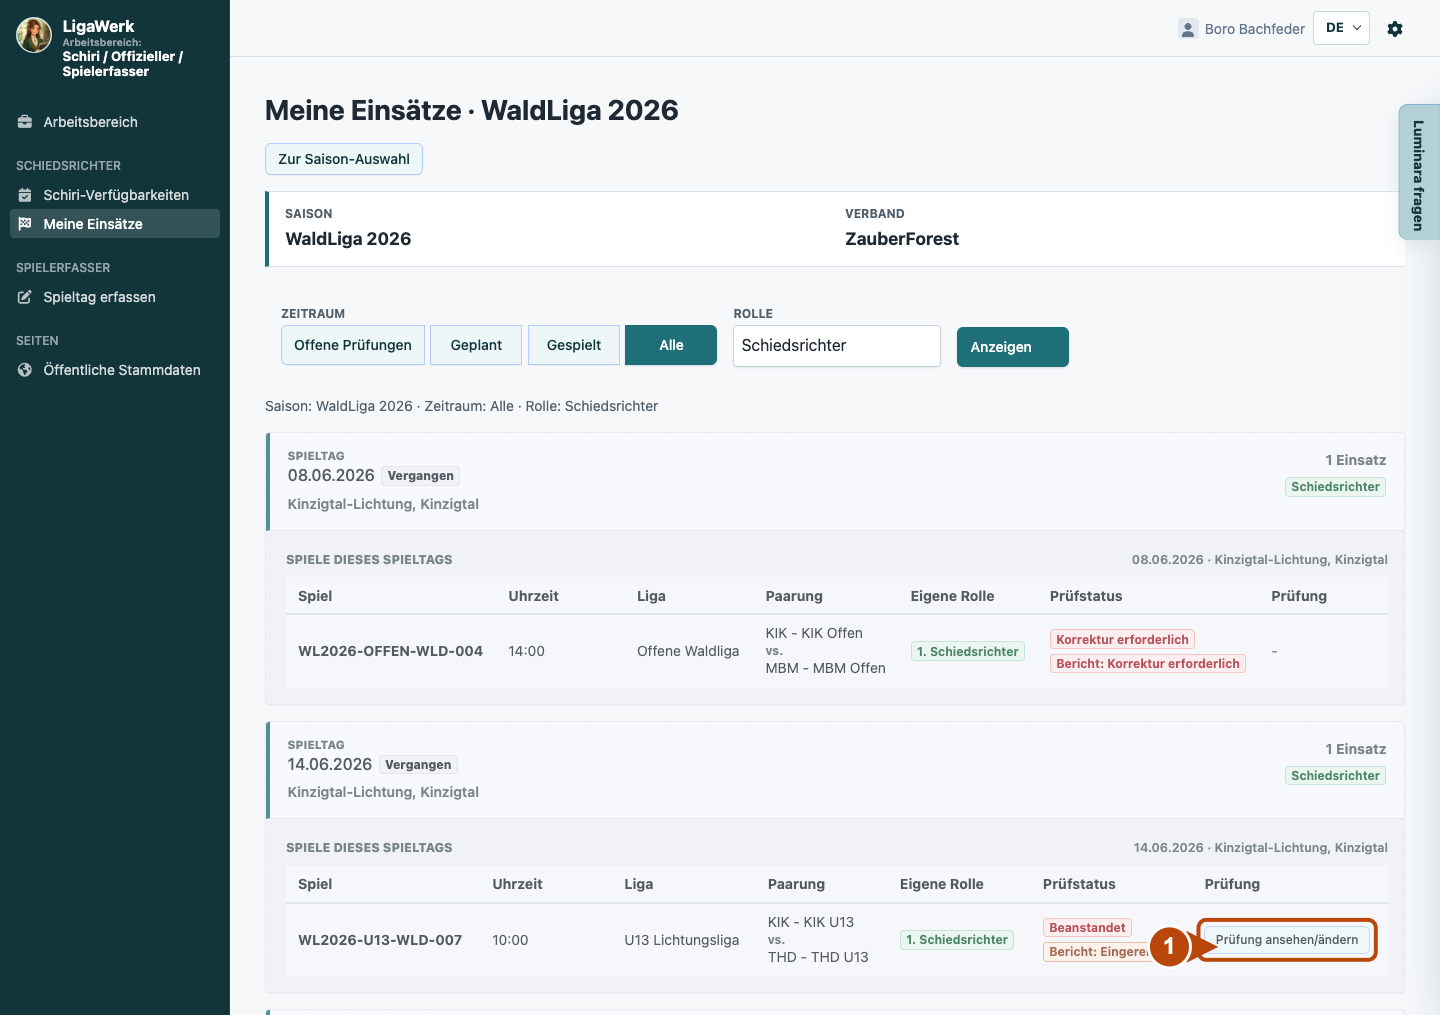Open the Luminara fragen side tab
This screenshot has height=1015, width=1440.
tap(1418, 172)
